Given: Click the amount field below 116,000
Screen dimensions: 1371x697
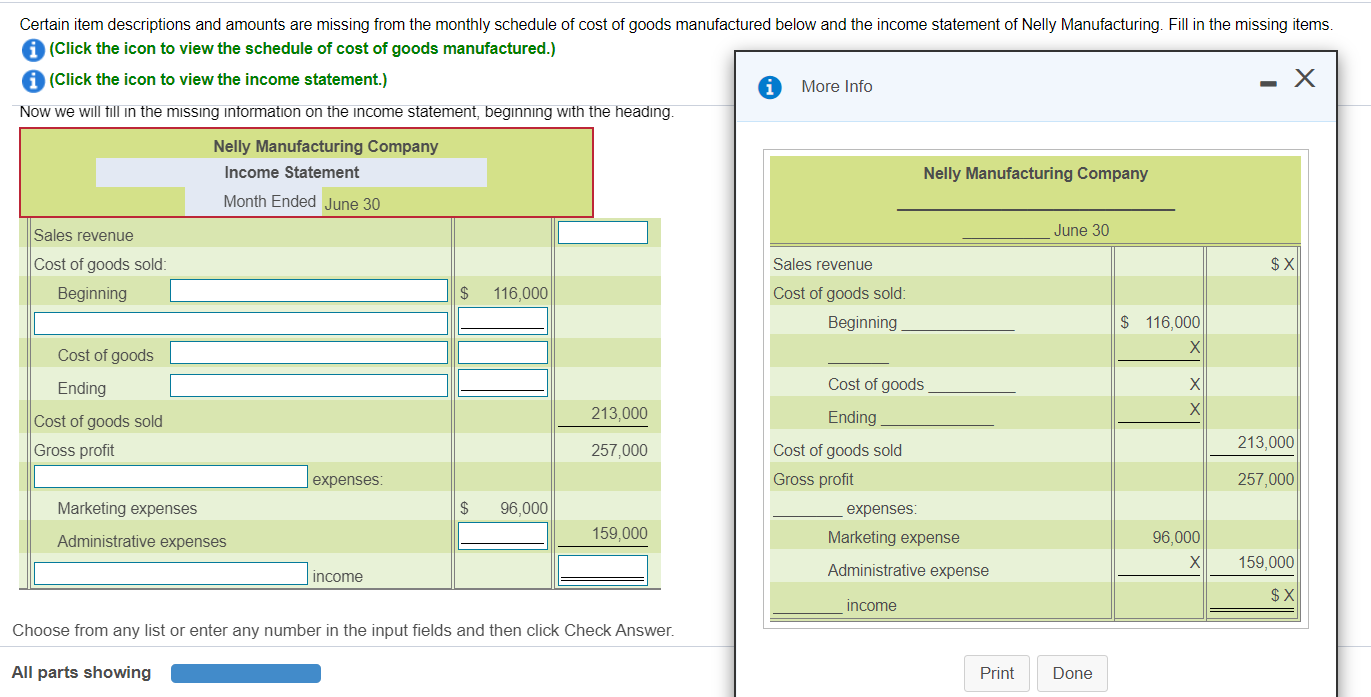Looking at the screenshot, I should [x=503, y=320].
